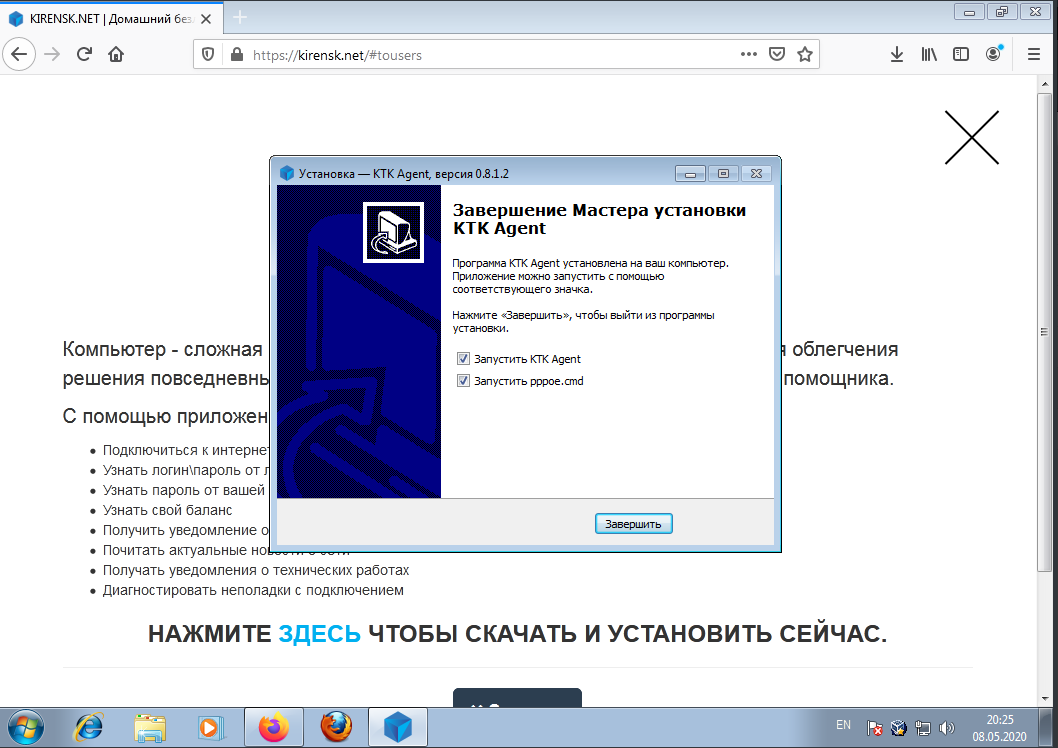
Task: Click scrollbar down arrow on page
Action: tap(1045, 699)
